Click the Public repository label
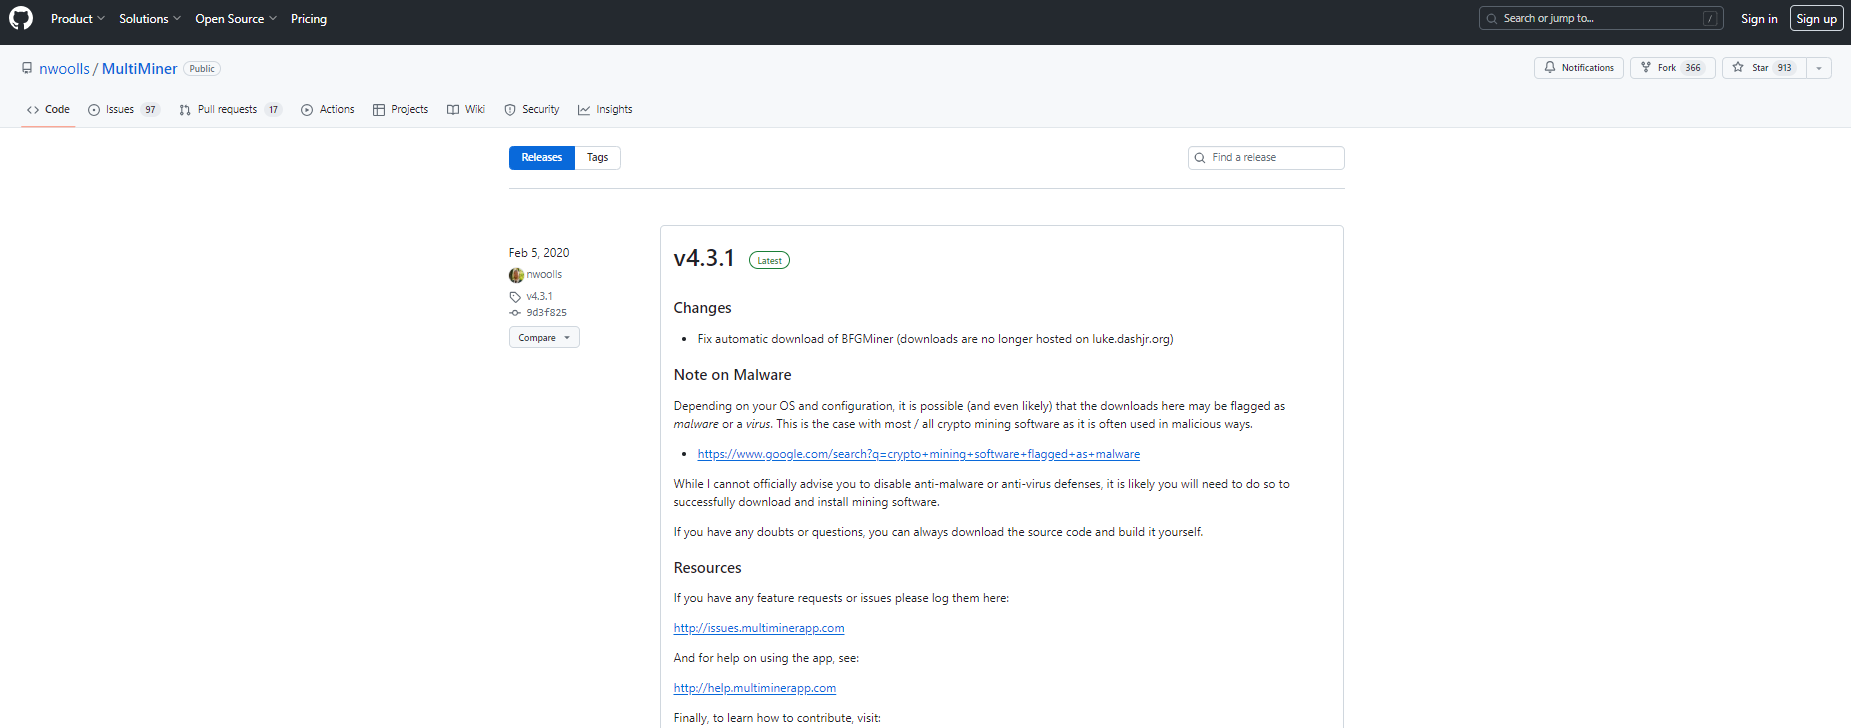Viewport: 1851px width, 728px height. click(x=202, y=69)
